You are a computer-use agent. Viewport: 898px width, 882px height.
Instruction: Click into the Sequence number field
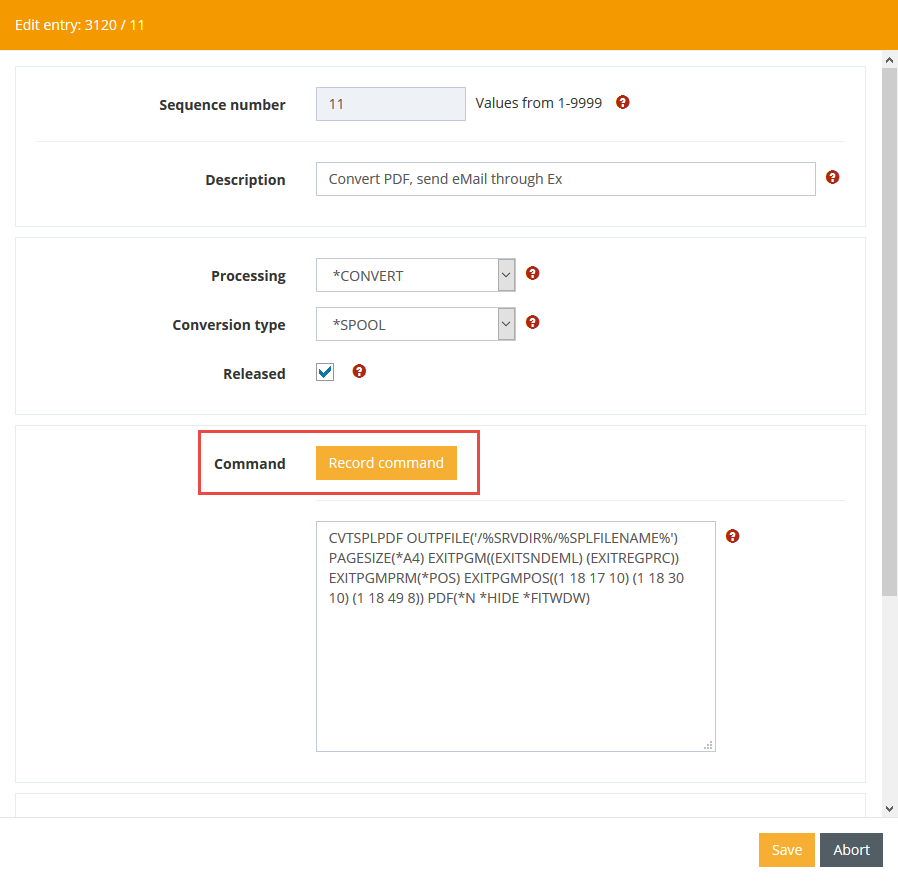[390, 104]
